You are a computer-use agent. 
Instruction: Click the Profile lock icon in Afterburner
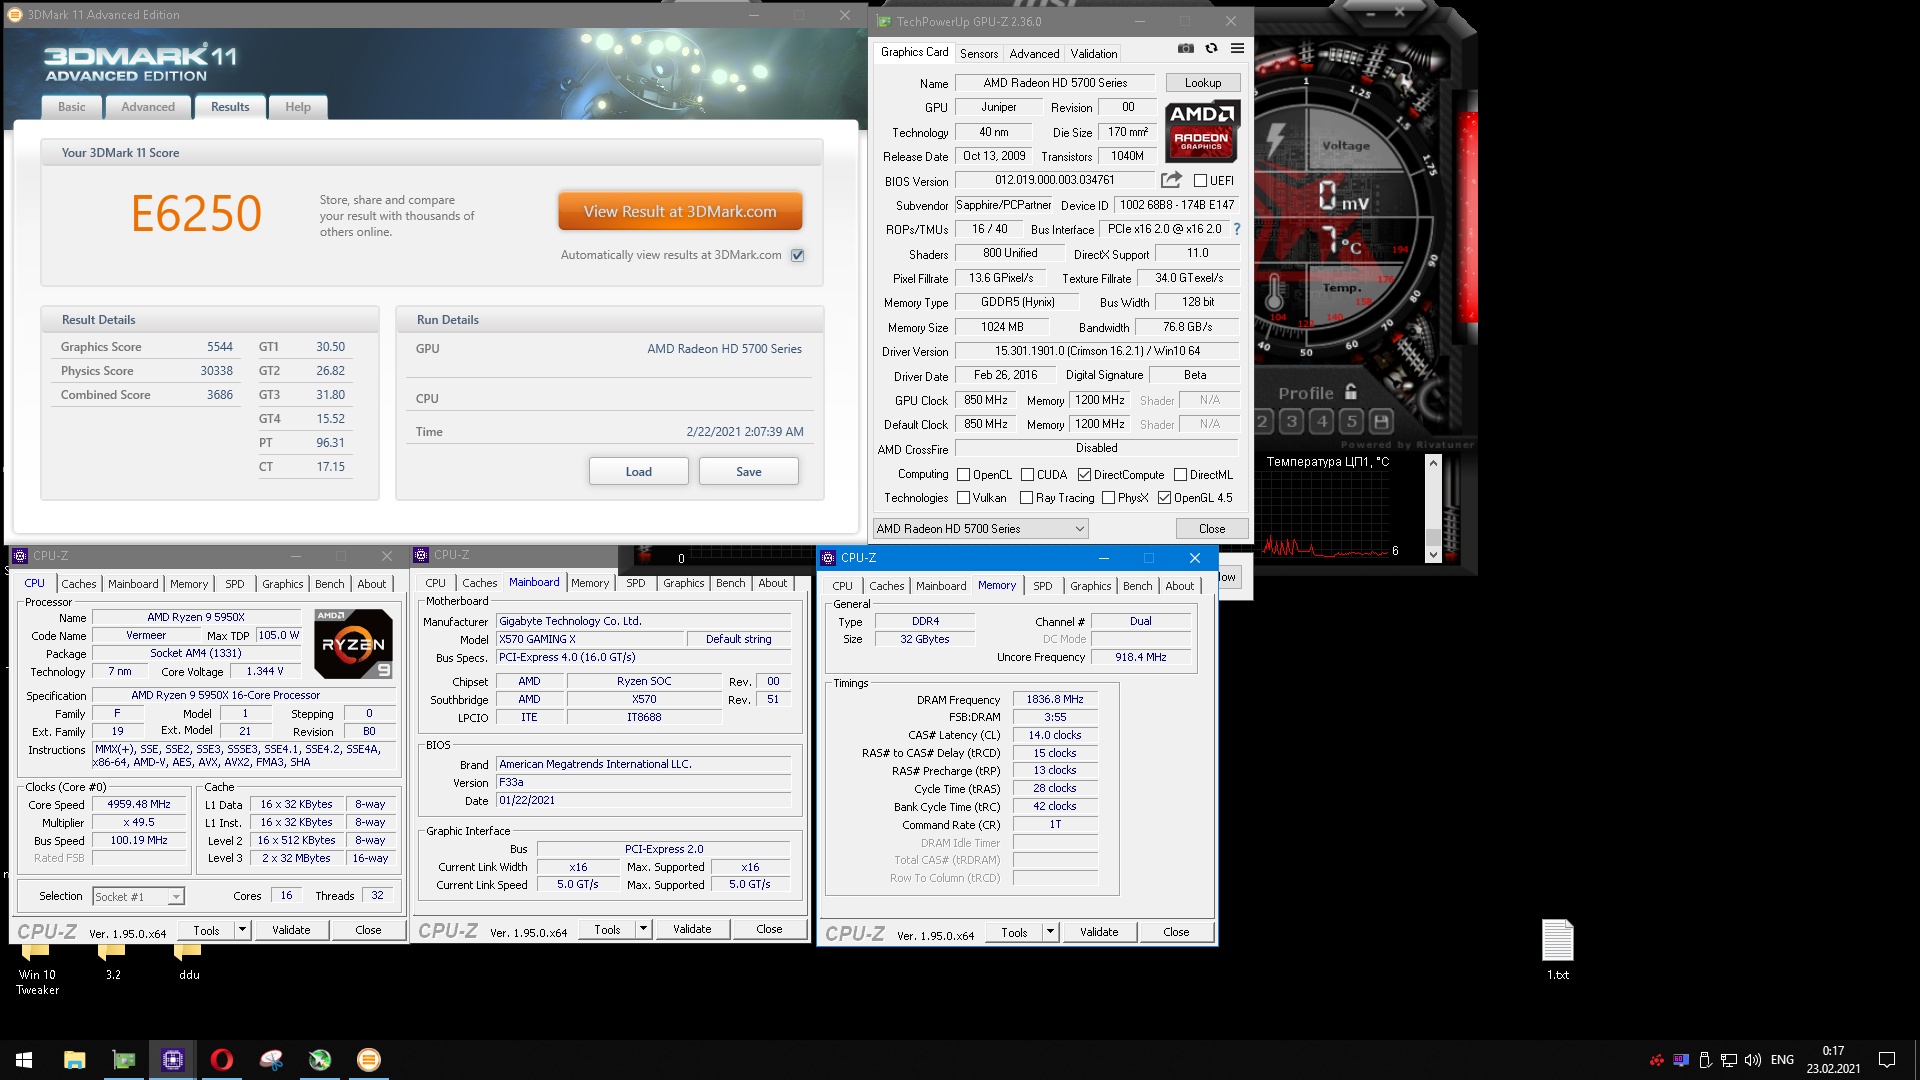pyautogui.click(x=1351, y=392)
